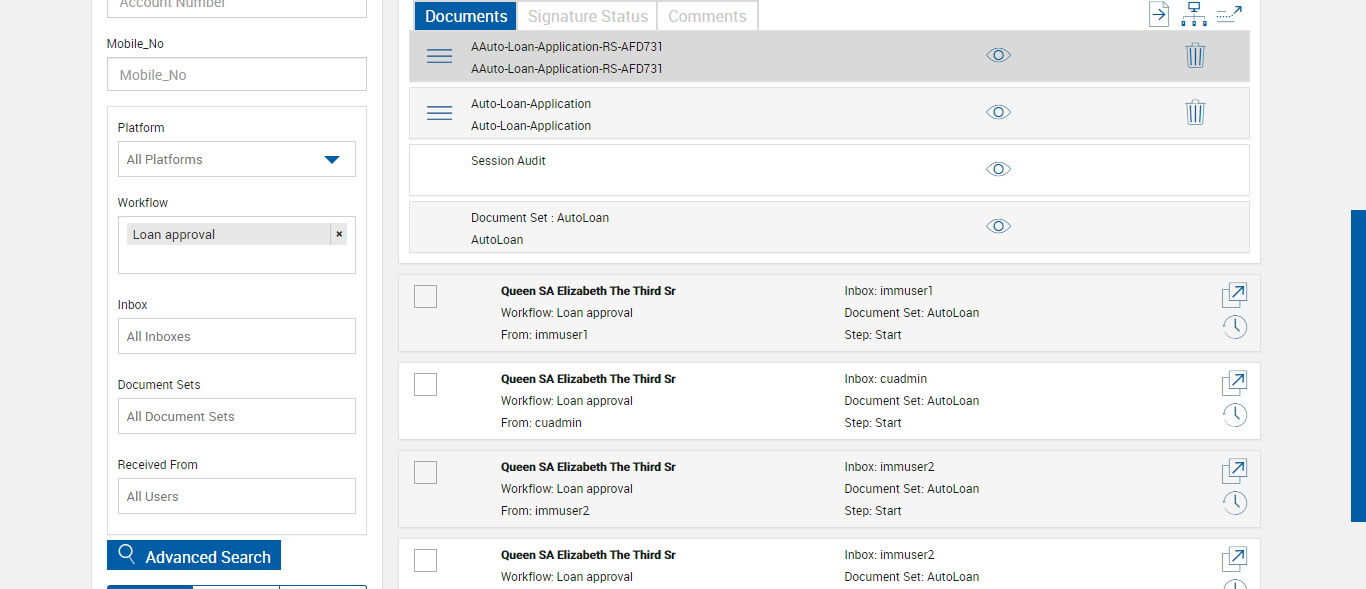Viewport: 1366px width, 589px height.
Task: Open the Comments tab
Action: point(707,16)
